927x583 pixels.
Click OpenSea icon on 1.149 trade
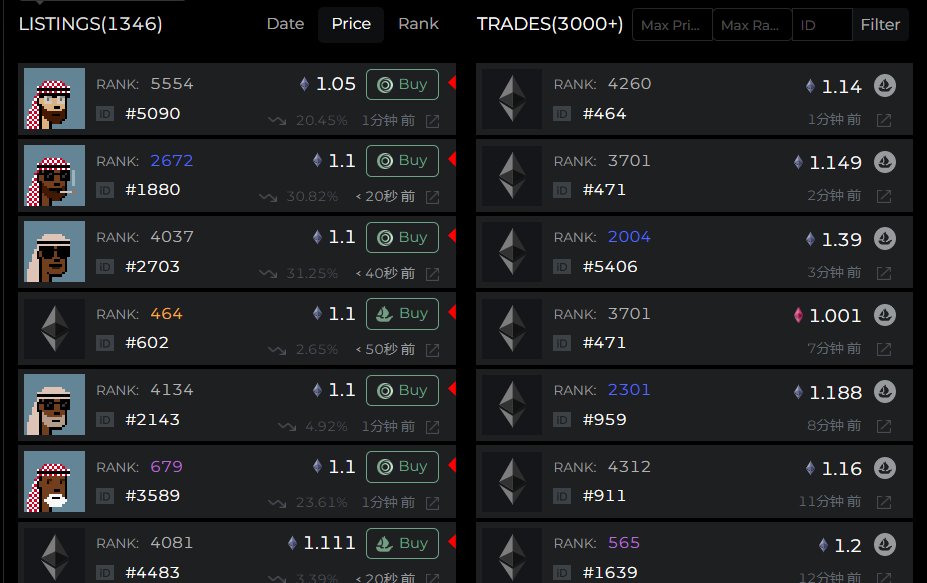(x=885, y=162)
